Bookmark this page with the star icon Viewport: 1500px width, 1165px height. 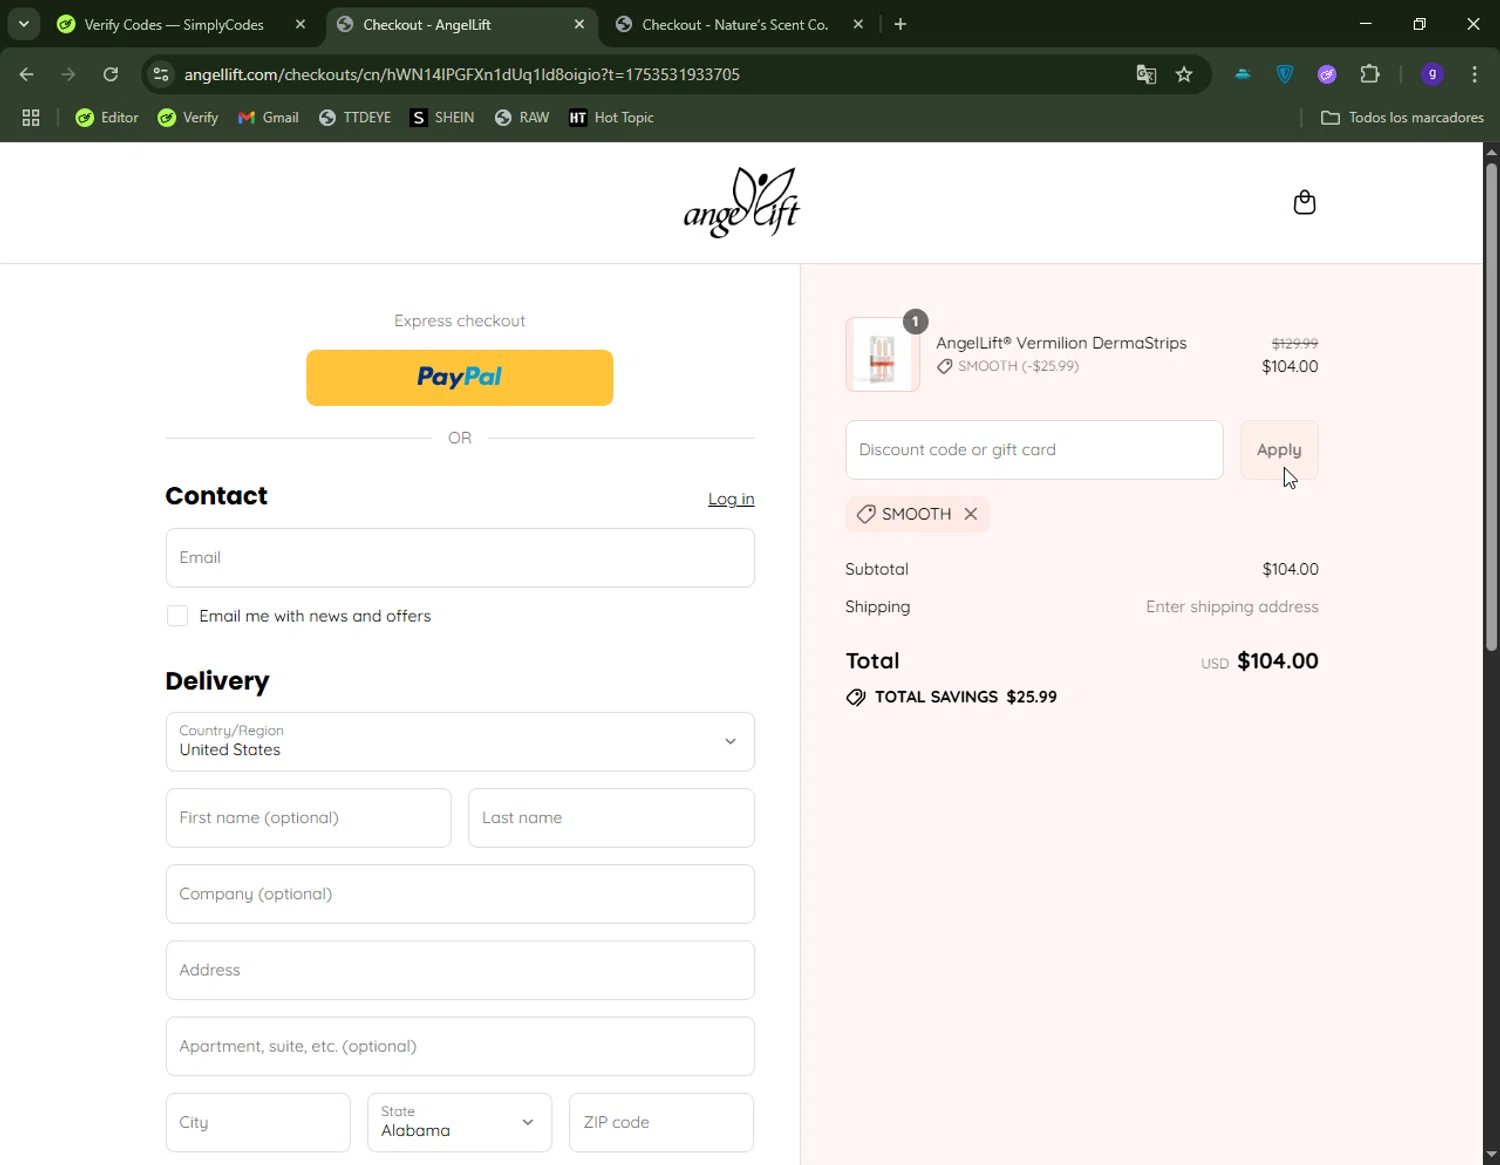[1184, 74]
